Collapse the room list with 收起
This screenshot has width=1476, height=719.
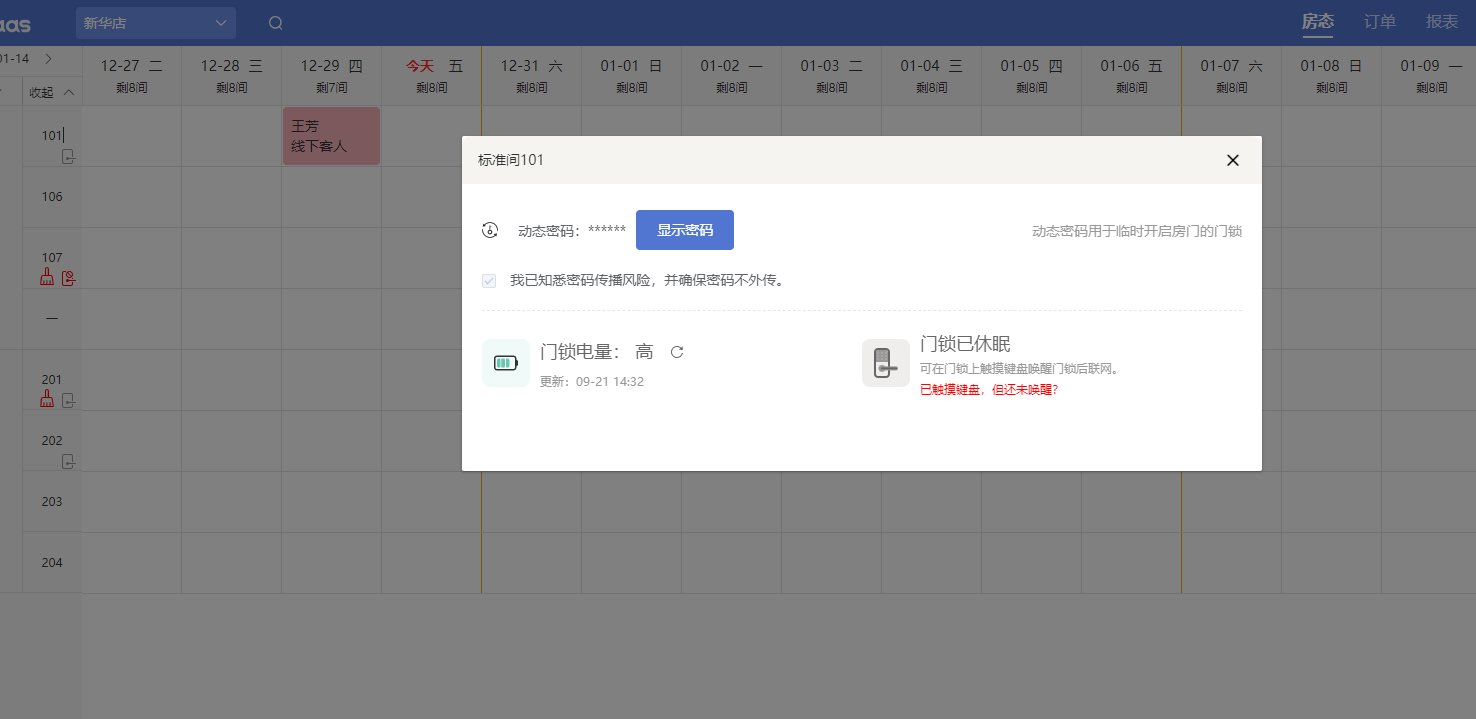[x=52, y=92]
